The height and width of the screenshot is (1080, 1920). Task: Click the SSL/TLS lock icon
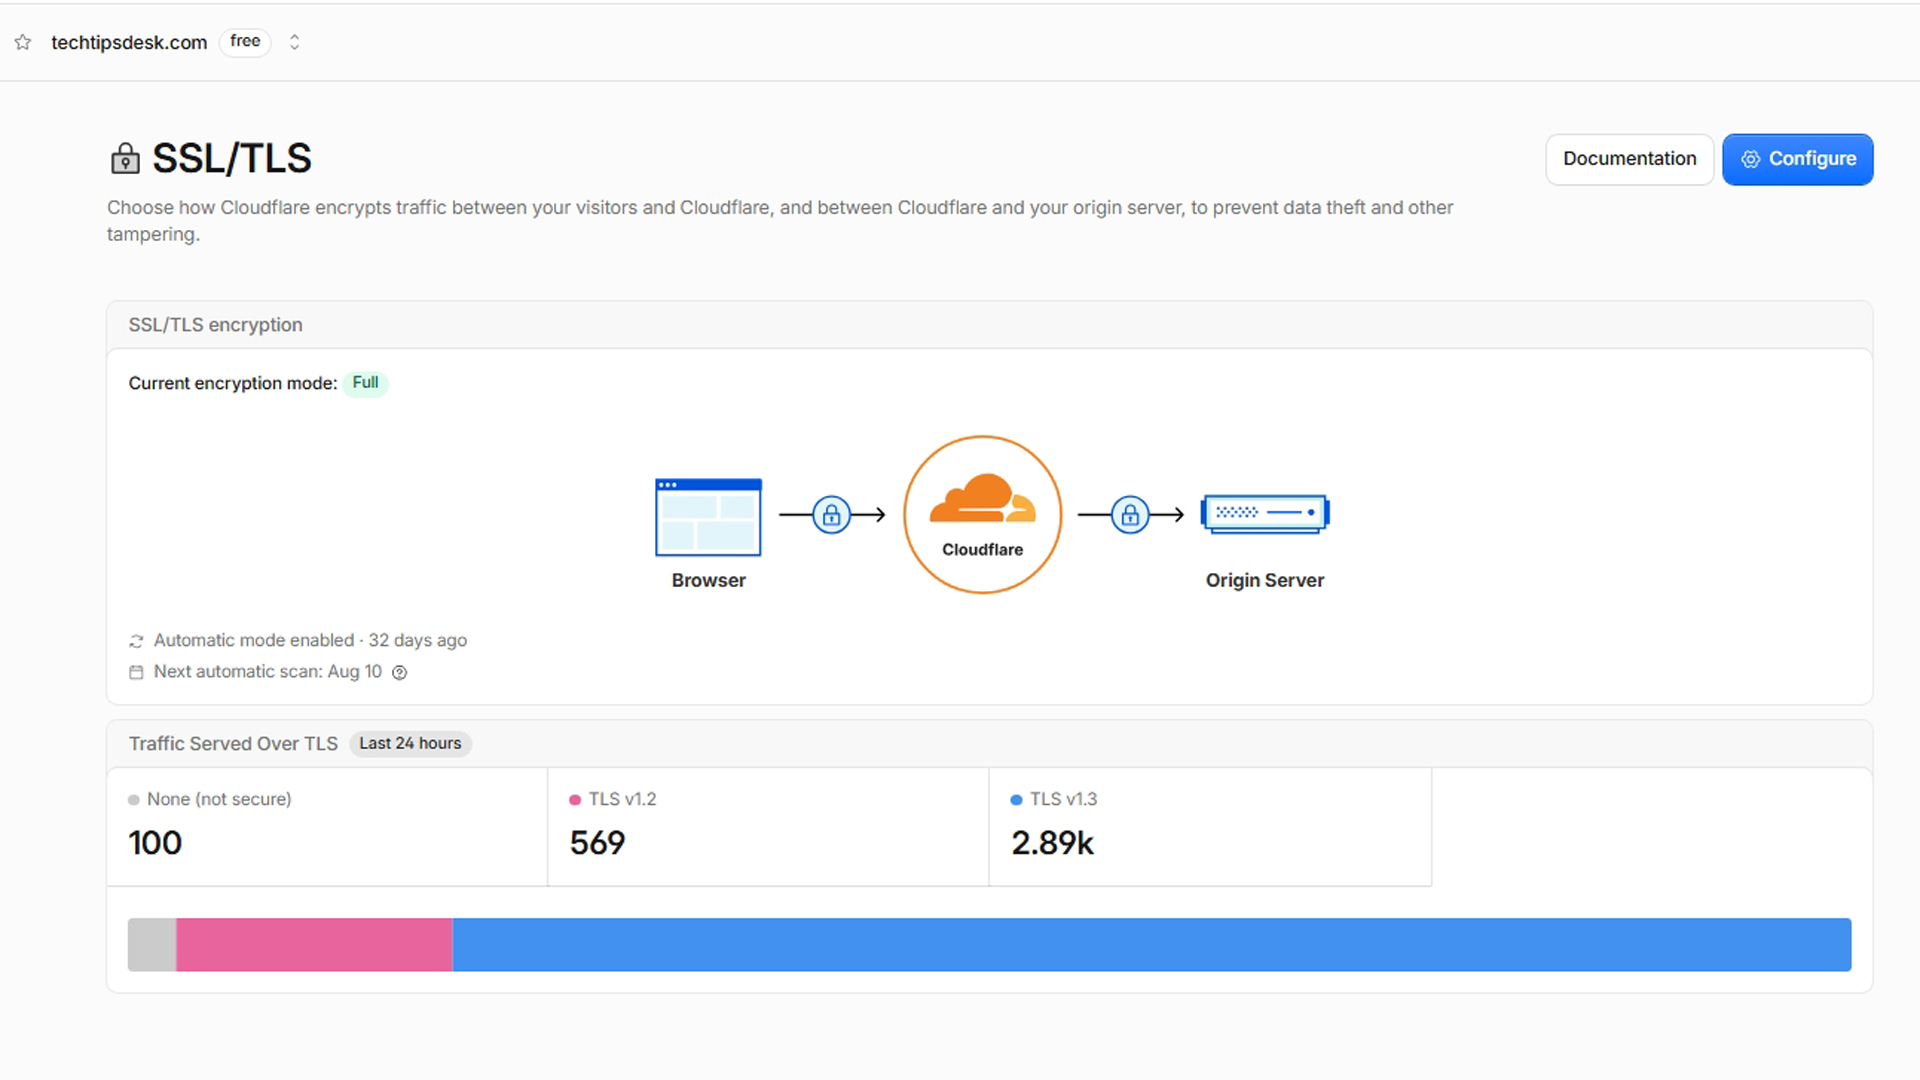125,158
